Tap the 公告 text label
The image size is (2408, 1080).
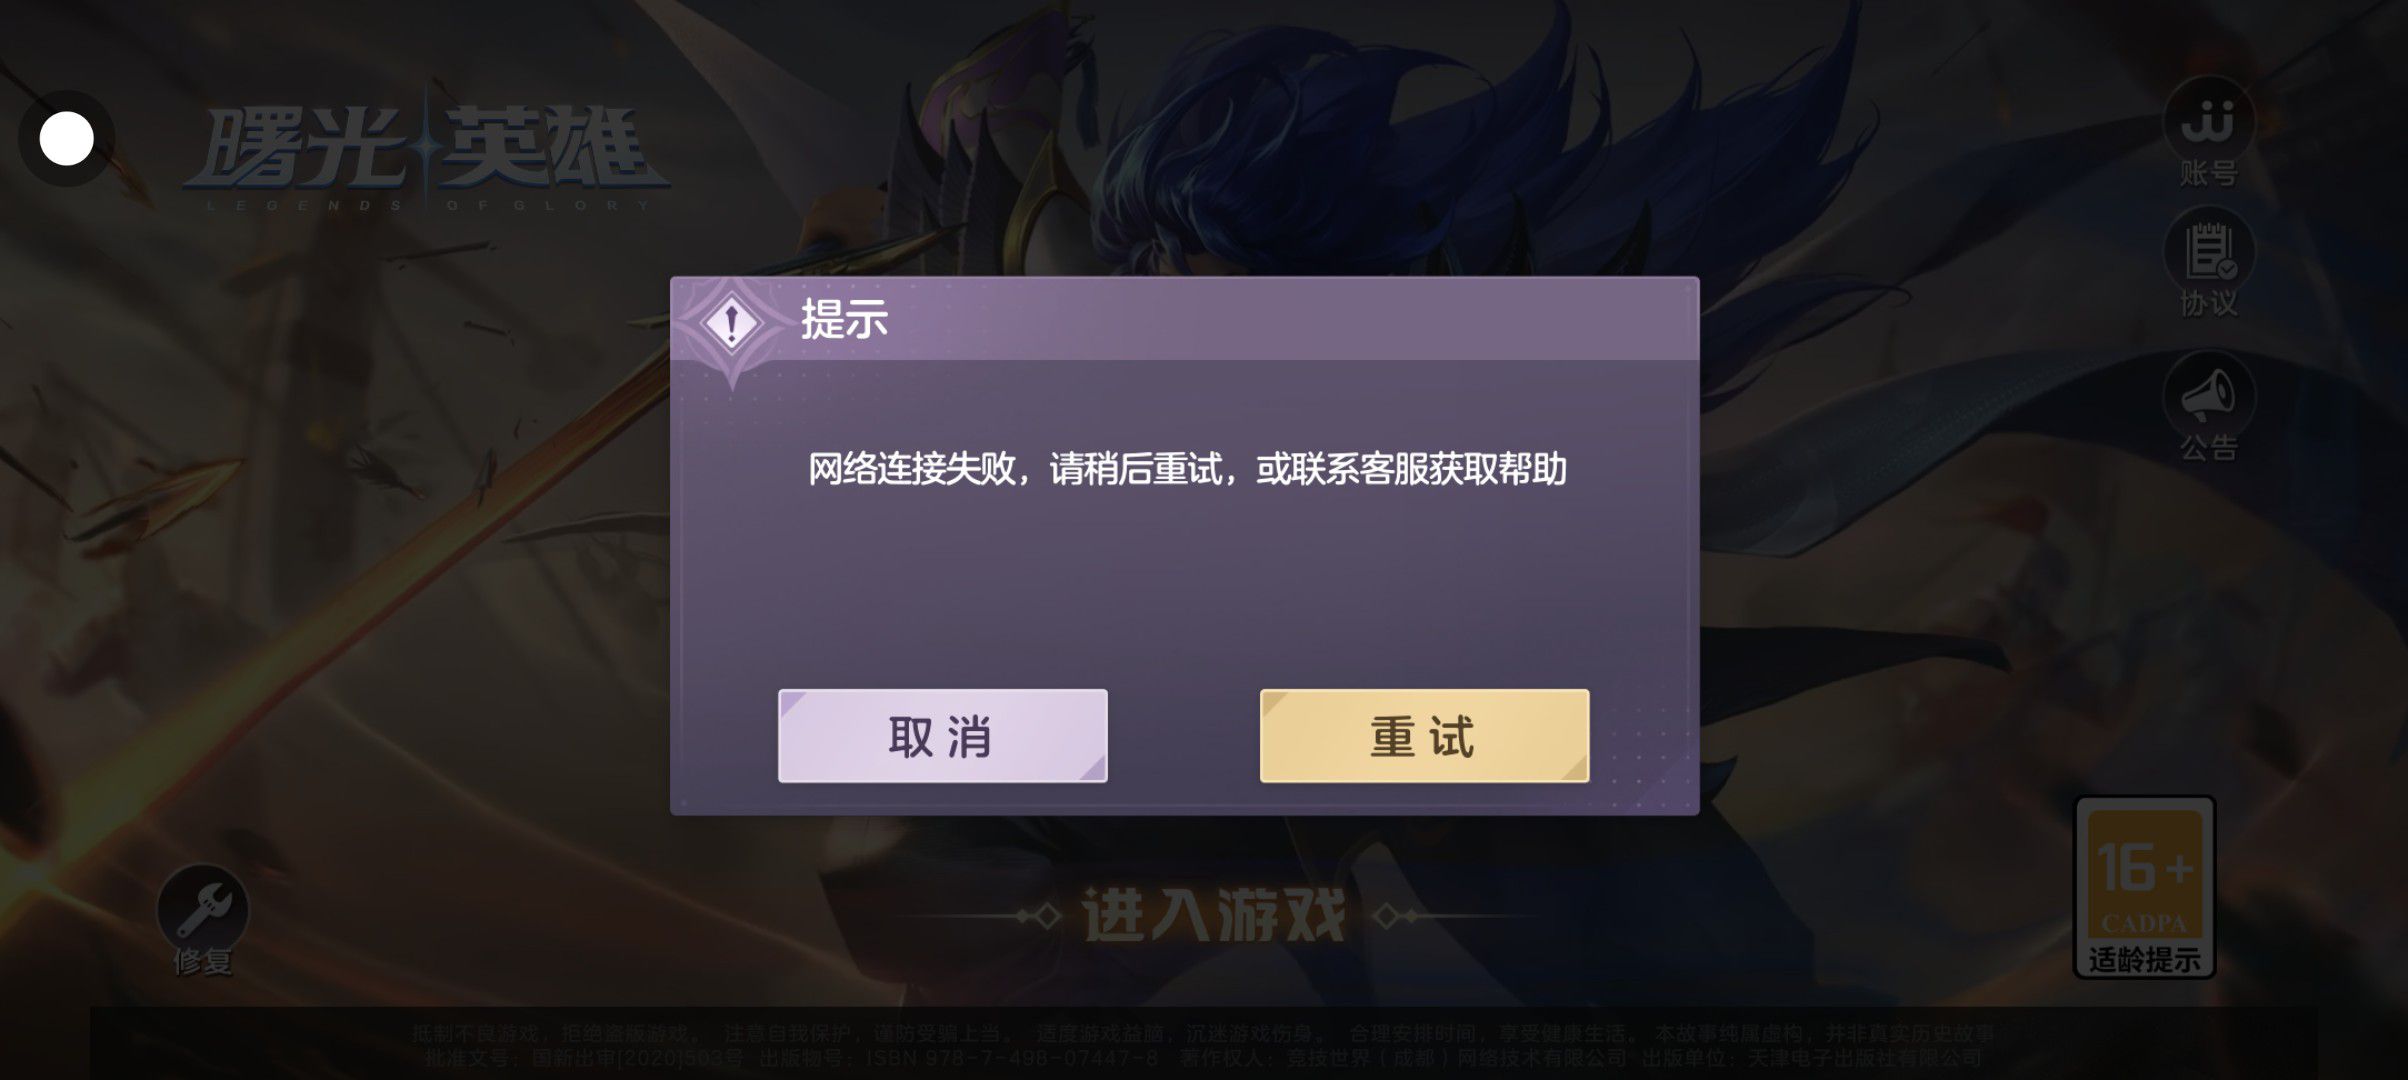(x=2208, y=448)
